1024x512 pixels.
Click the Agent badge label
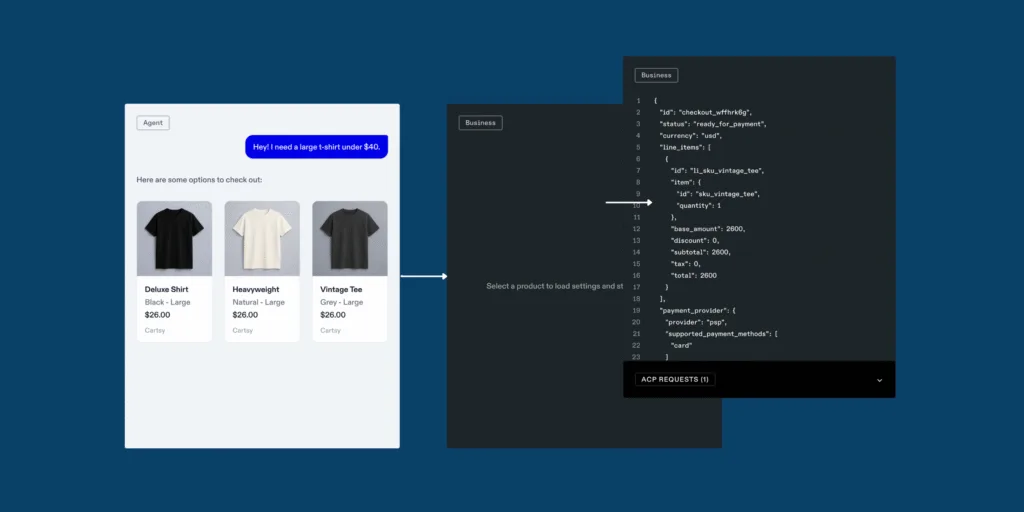pyautogui.click(x=153, y=123)
